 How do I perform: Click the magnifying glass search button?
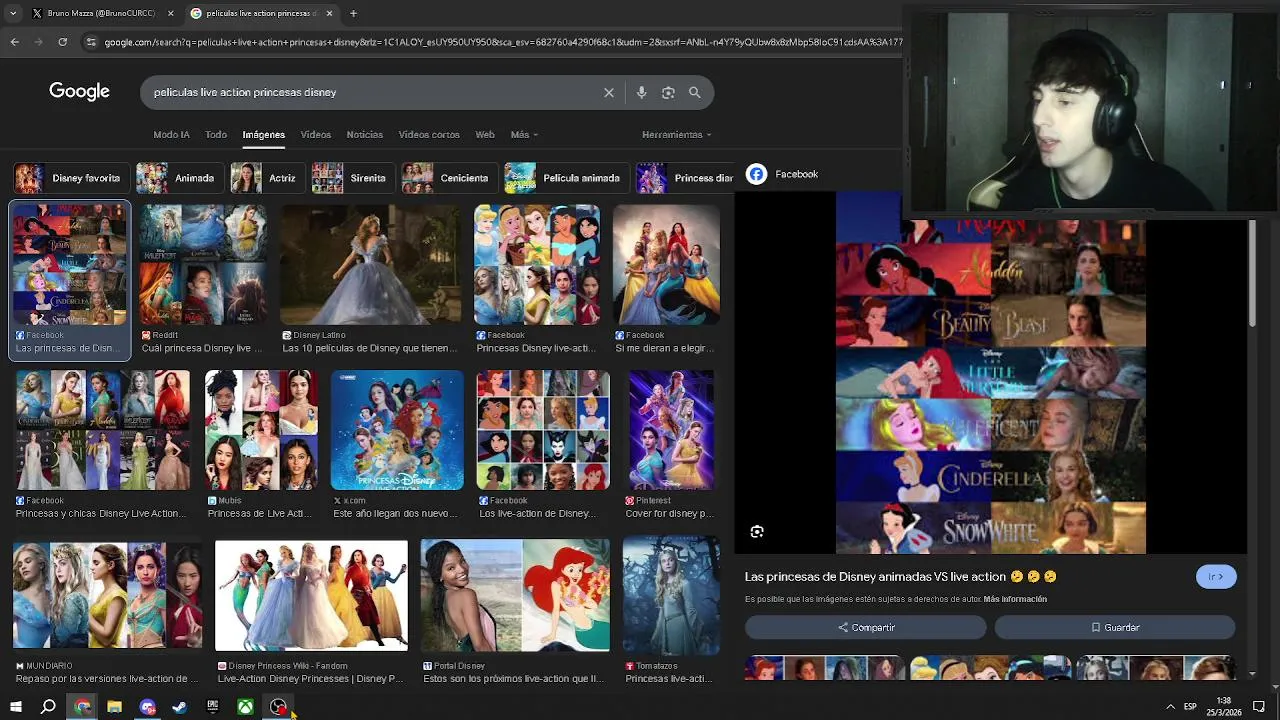point(694,92)
